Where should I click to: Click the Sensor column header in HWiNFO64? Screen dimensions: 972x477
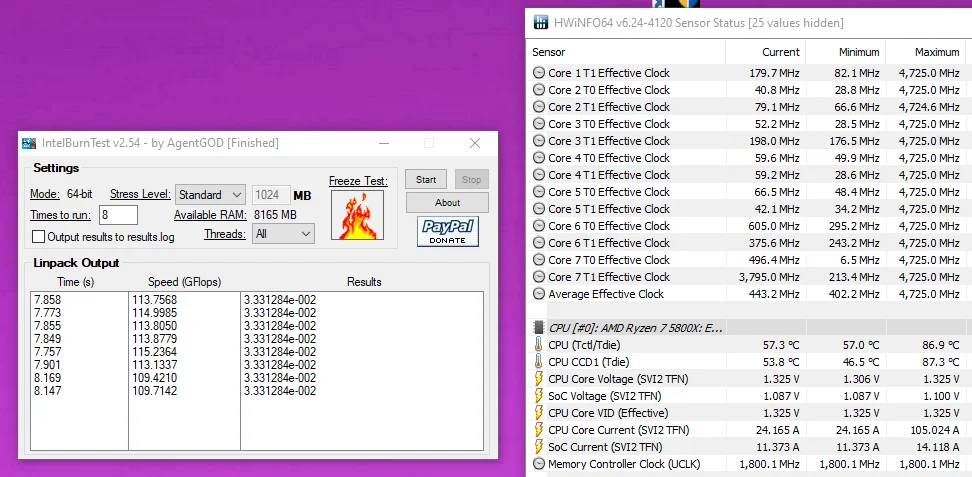(626, 52)
